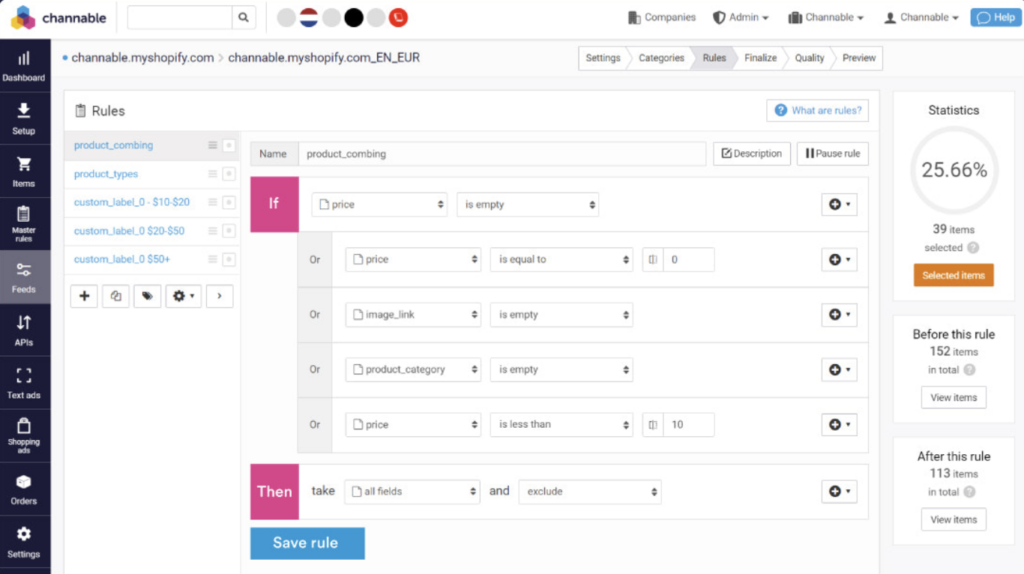Open the Dashboard sidebar icon
The image size is (1024, 574).
[24, 66]
